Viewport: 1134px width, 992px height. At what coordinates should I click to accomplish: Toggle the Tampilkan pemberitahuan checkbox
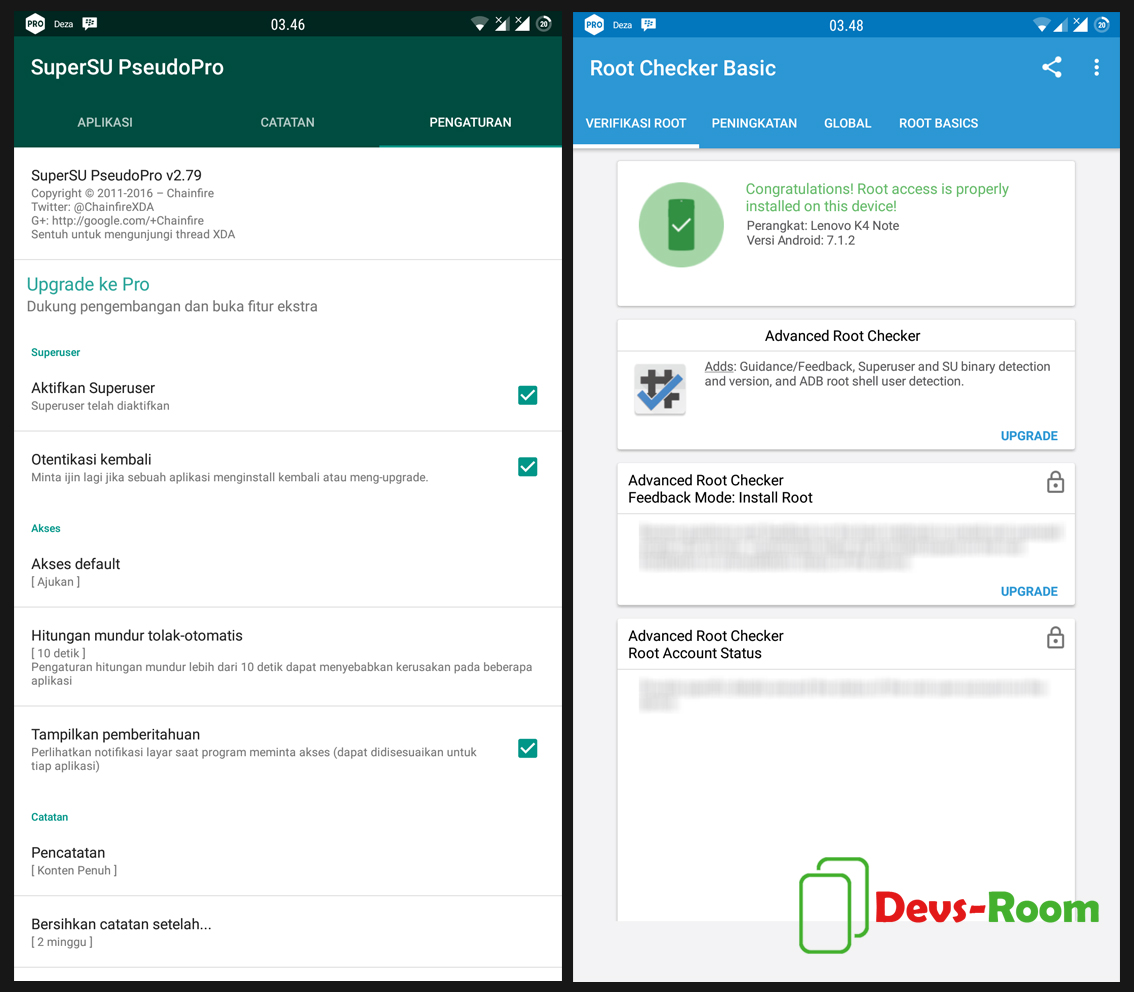528,748
